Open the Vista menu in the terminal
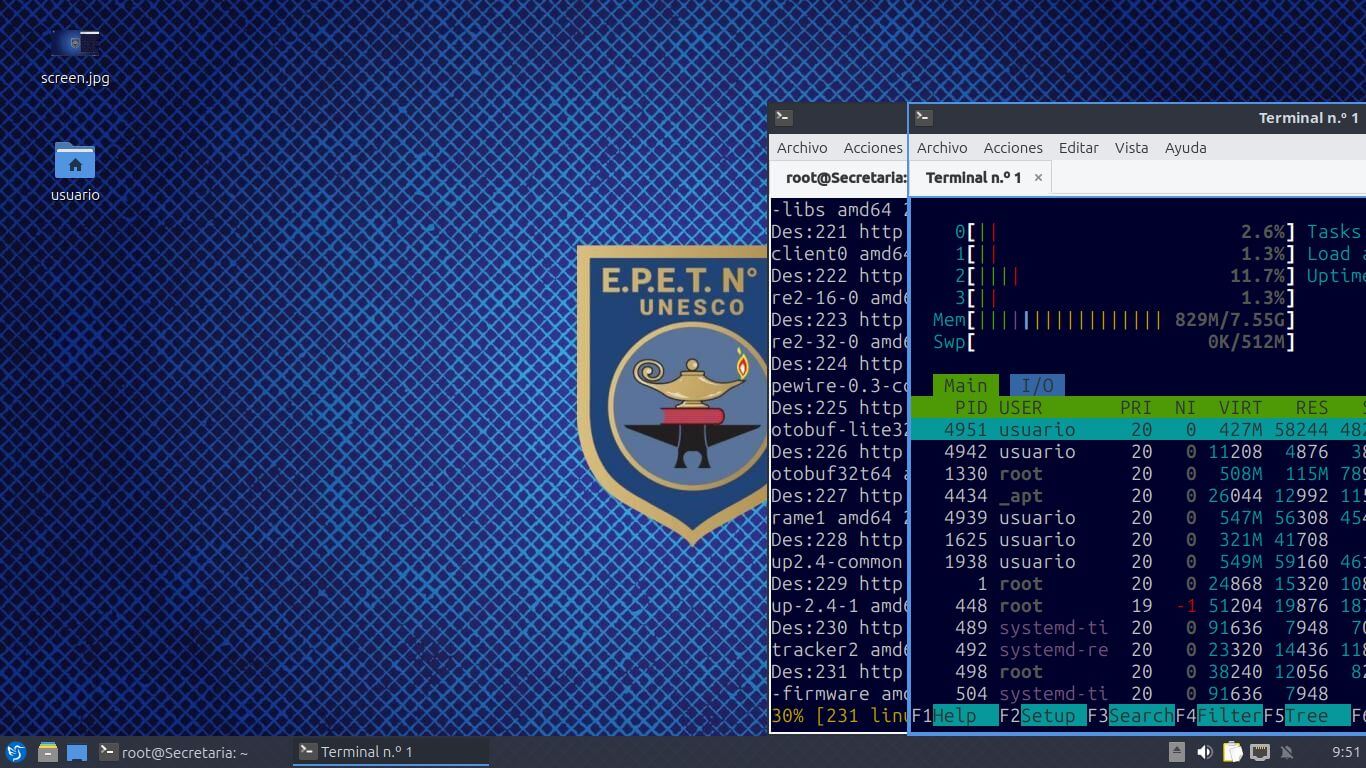The image size is (1366, 768). click(1131, 147)
